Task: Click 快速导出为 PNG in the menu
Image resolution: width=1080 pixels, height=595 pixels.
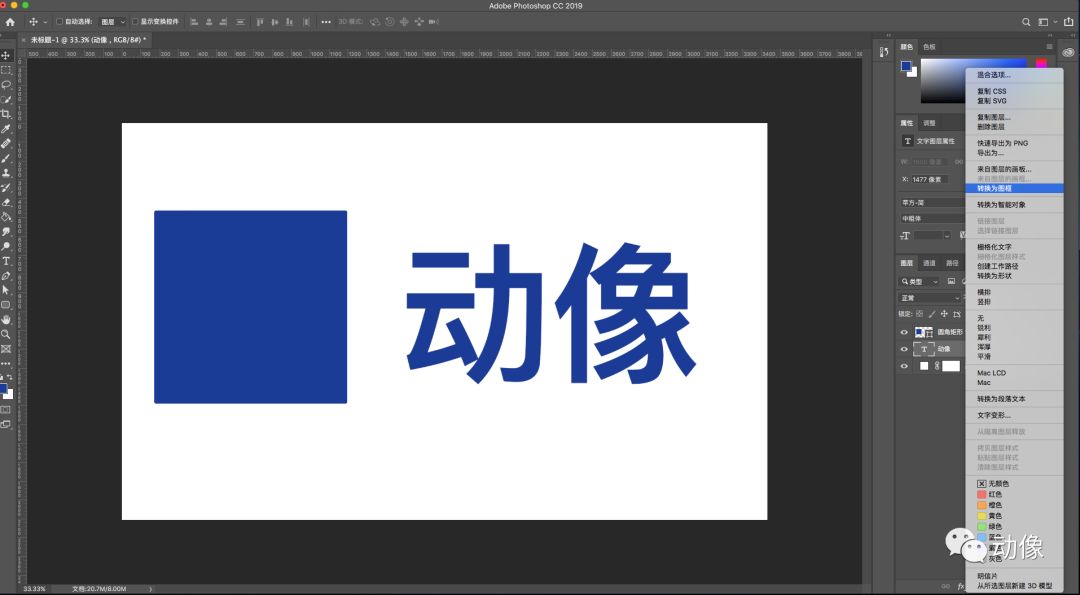Action: (x=1000, y=143)
